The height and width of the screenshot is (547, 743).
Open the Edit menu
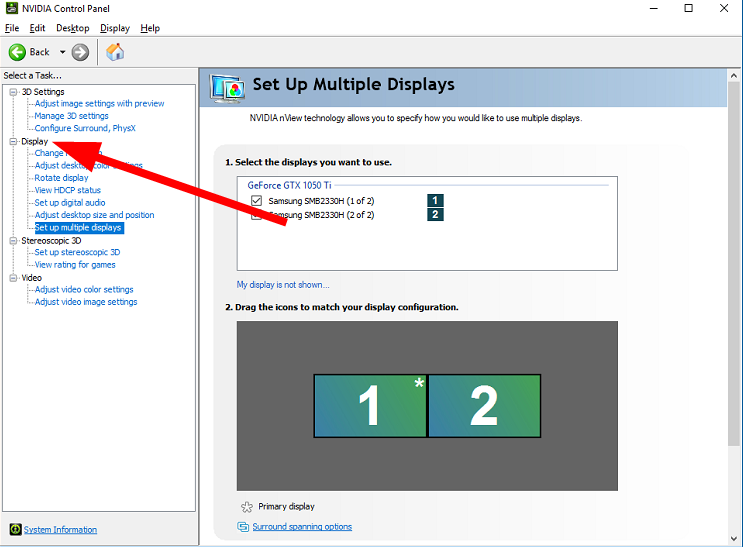[37, 28]
